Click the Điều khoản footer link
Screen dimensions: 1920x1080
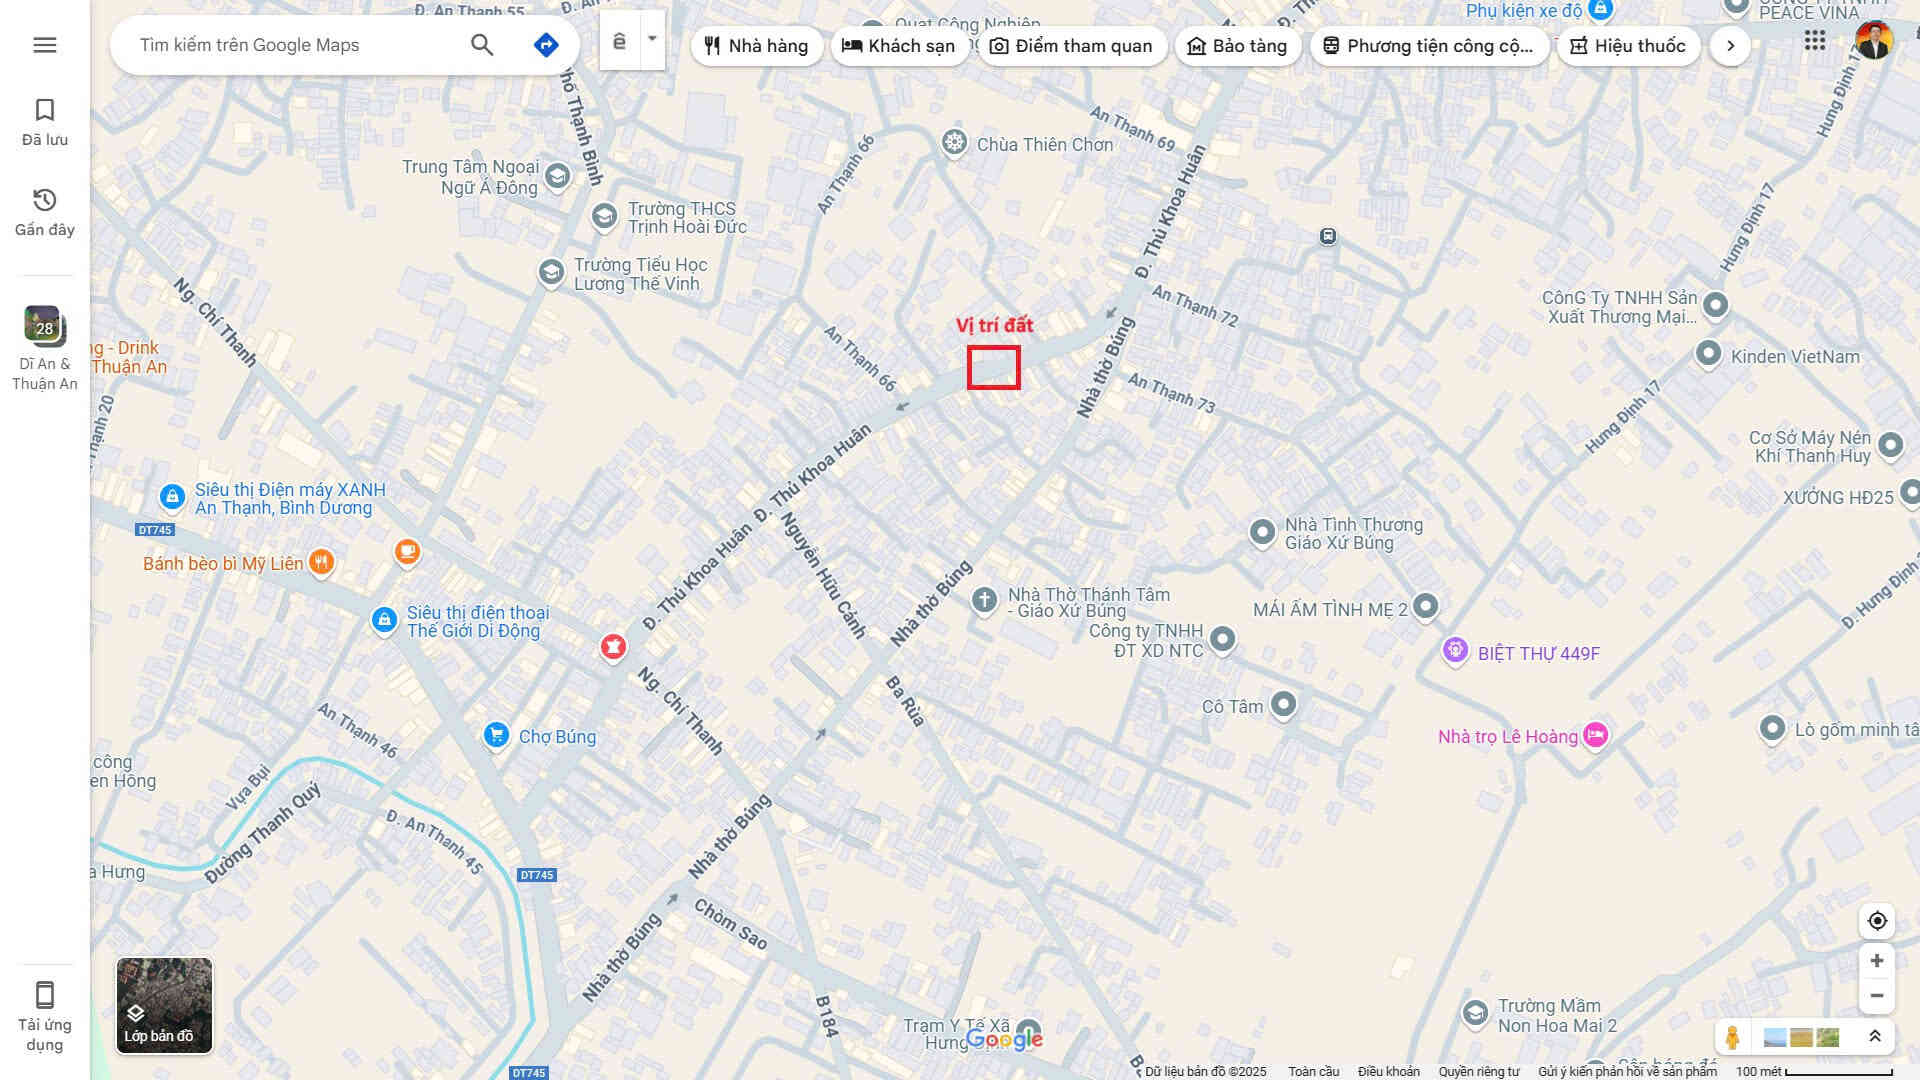click(x=1388, y=1071)
